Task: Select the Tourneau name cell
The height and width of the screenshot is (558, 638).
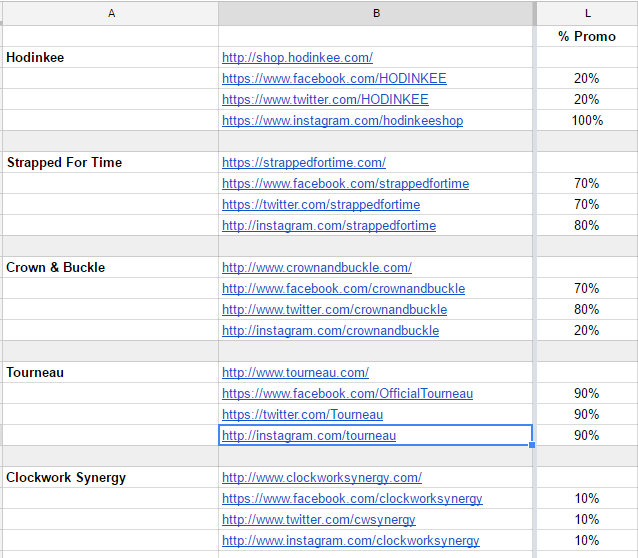Action: click(111, 372)
